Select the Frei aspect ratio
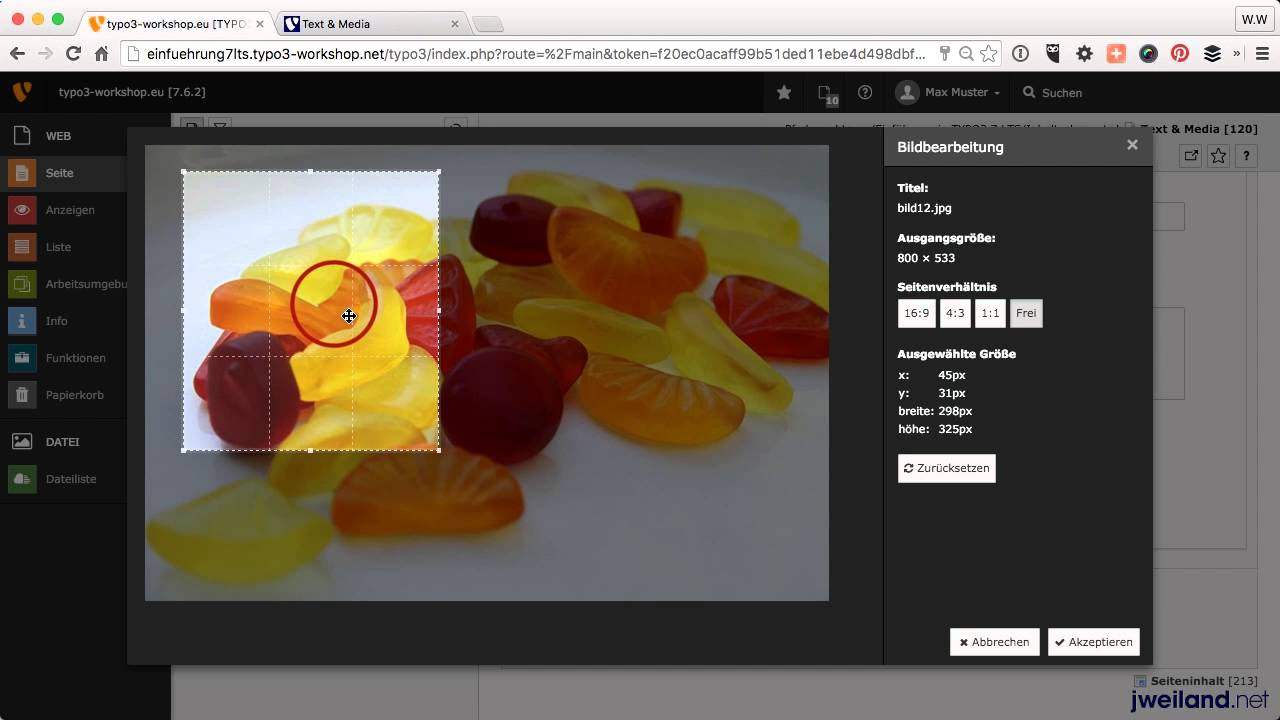 point(1026,313)
